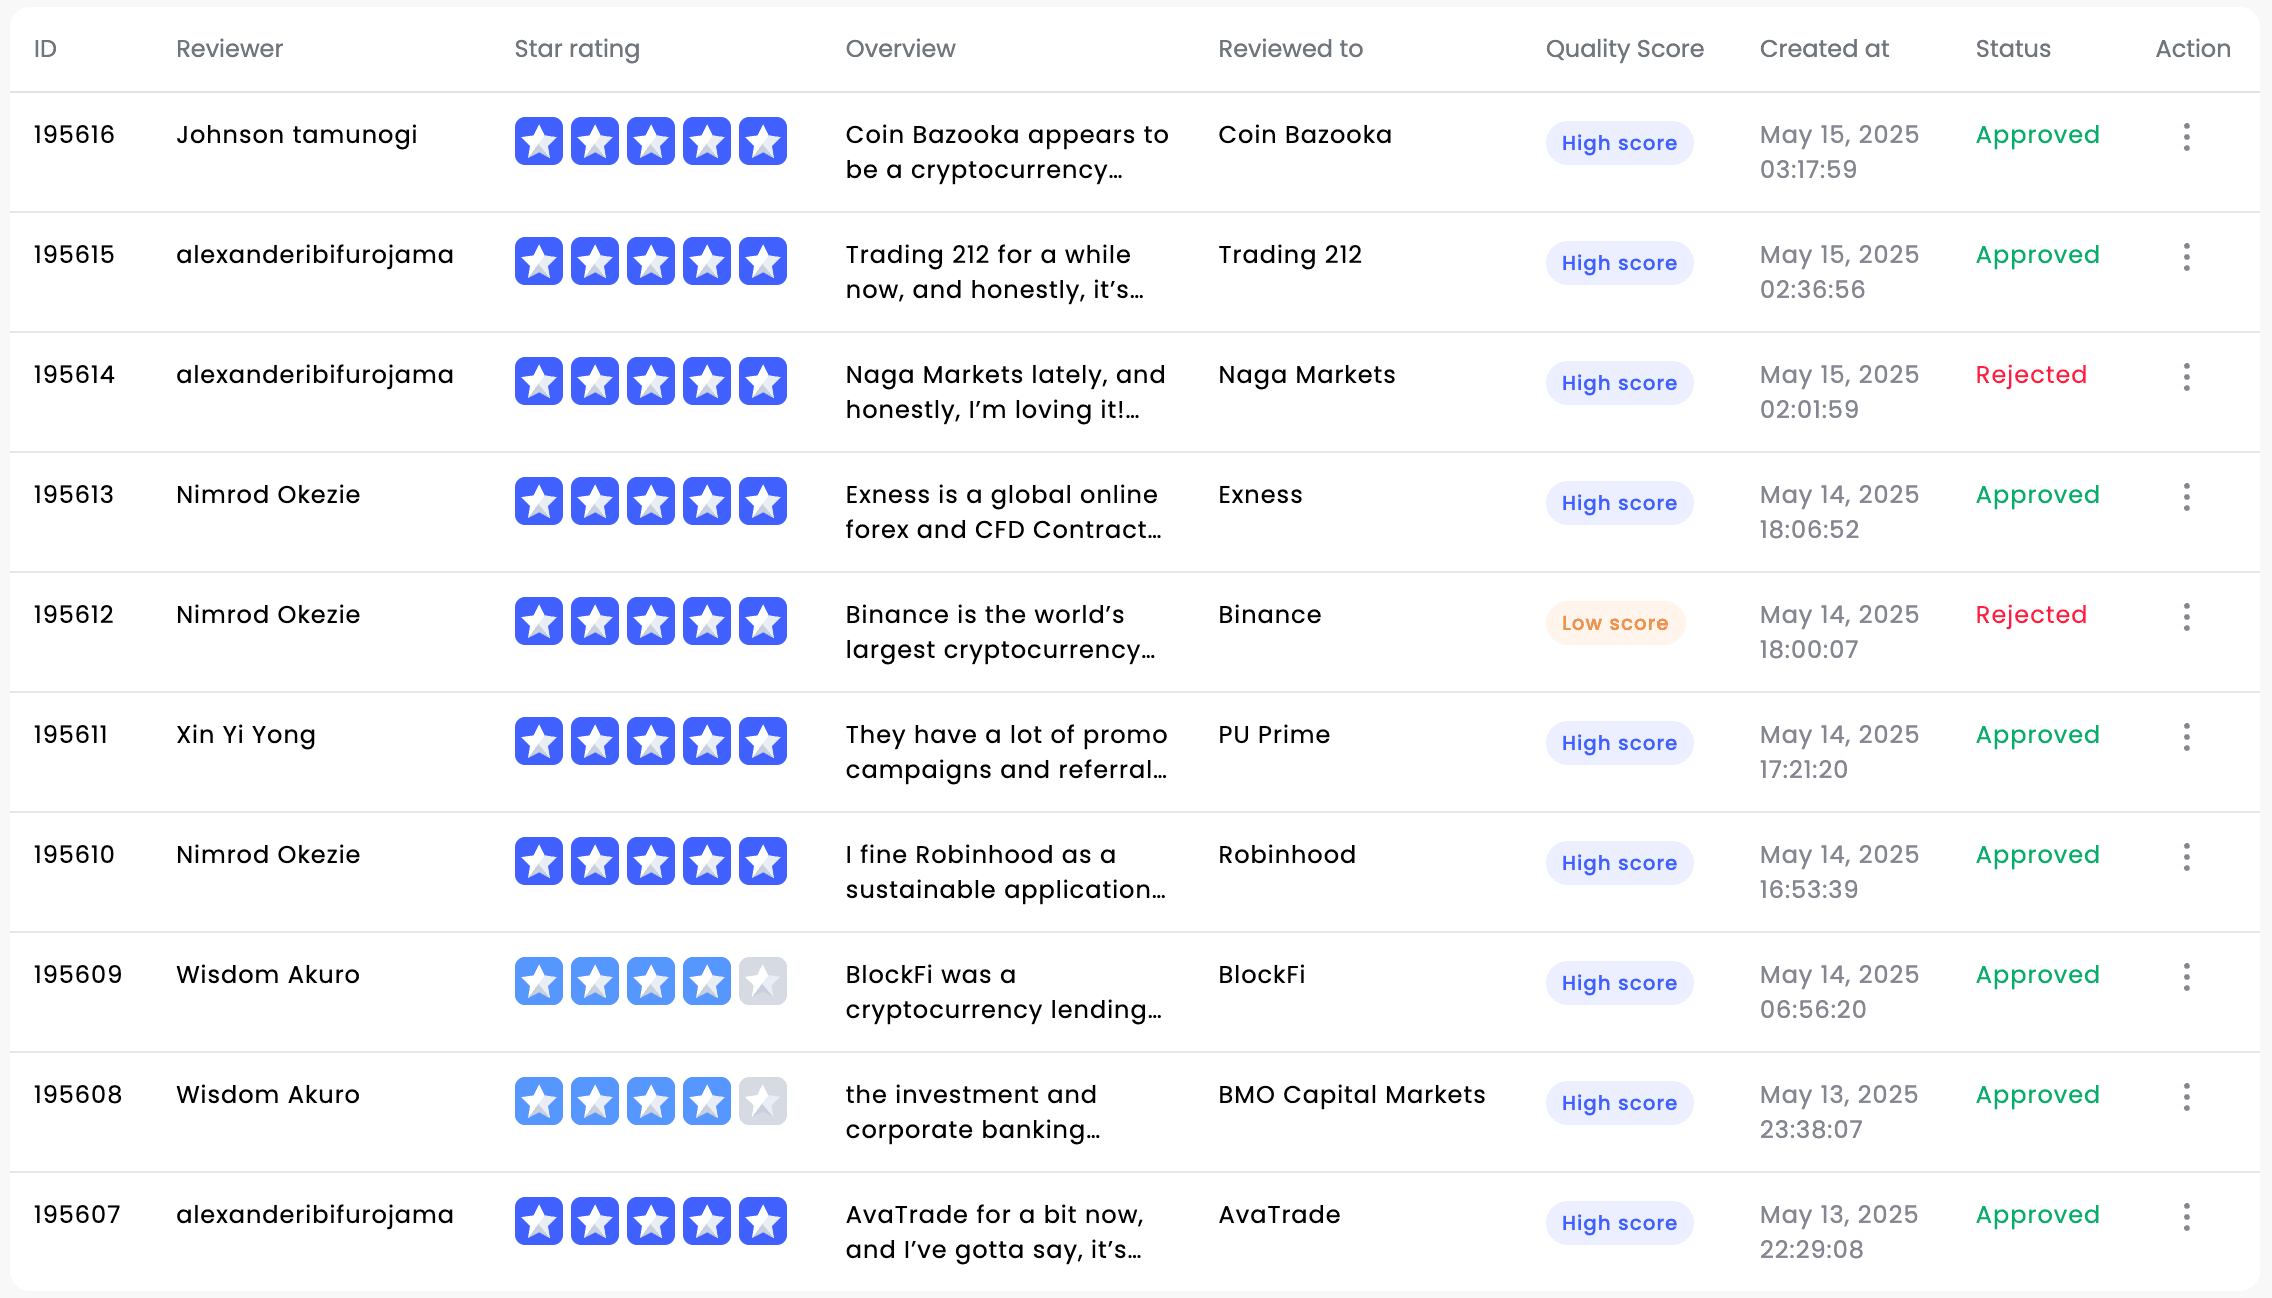Image resolution: width=2272 pixels, height=1298 pixels.
Task: Open action menu for BMO Capital Markets review
Action: pyautogui.click(x=2187, y=1097)
